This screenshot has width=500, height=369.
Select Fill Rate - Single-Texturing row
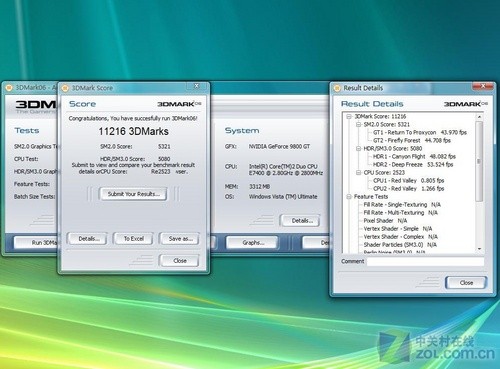[402, 204]
